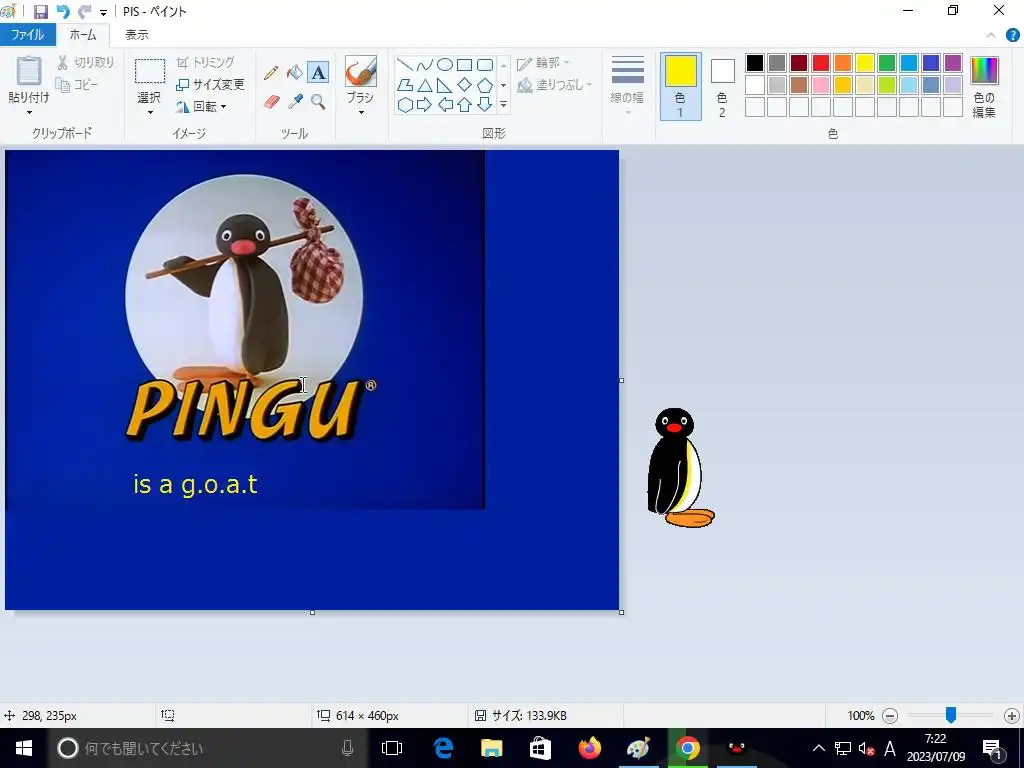The image size is (1024, 768).
Task: Open the 選択 dropdown arrow
Action: point(150,112)
